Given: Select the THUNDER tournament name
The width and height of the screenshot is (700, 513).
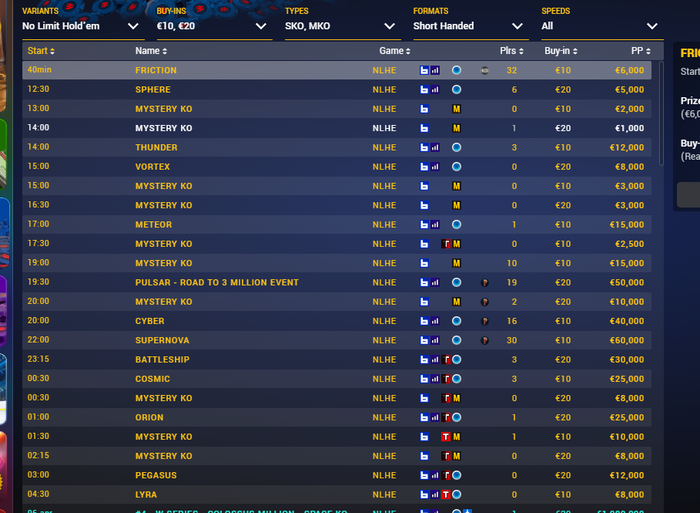Looking at the screenshot, I should (x=156, y=147).
